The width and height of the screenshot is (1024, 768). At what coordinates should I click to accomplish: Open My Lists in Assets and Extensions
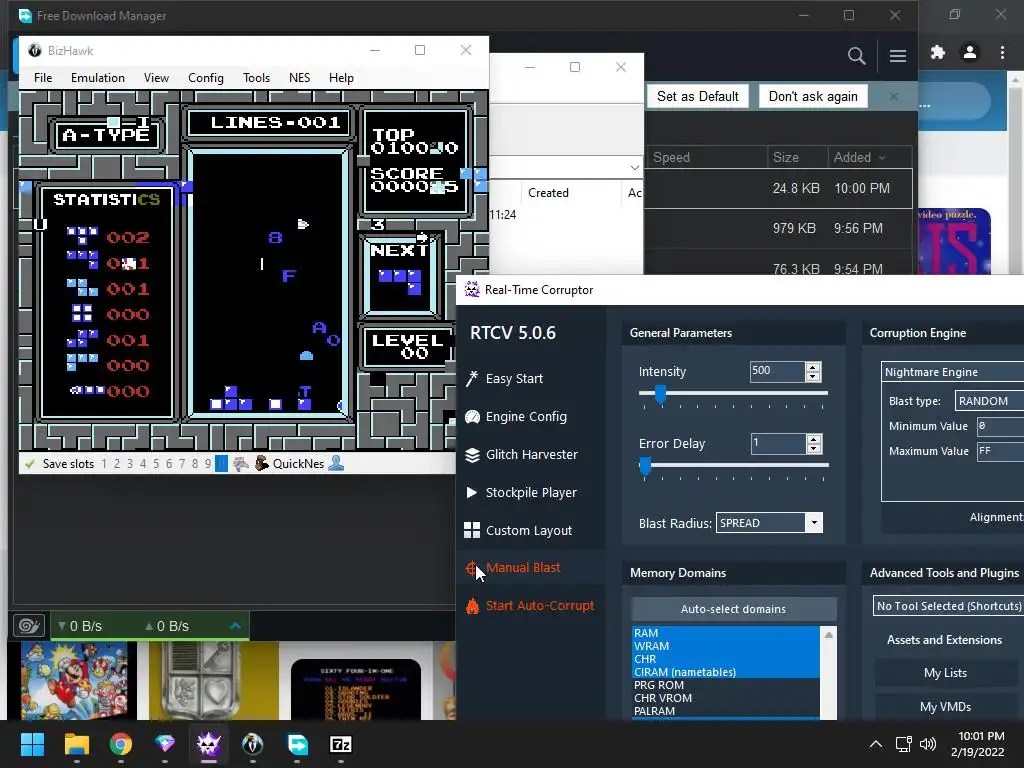pos(945,673)
